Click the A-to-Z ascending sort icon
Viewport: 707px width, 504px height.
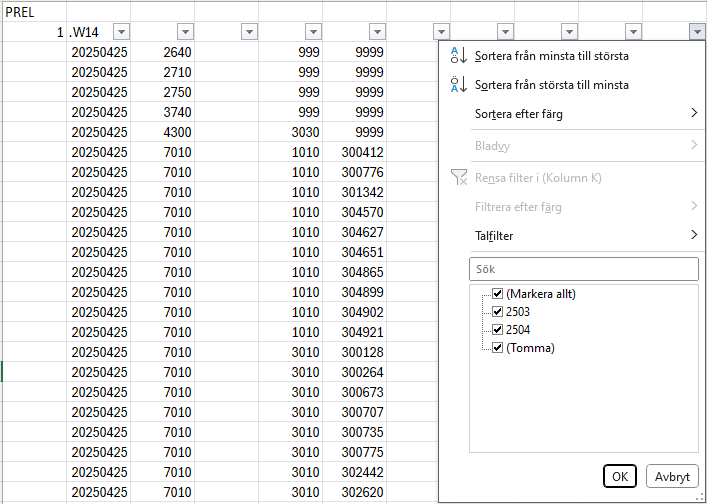(457, 56)
